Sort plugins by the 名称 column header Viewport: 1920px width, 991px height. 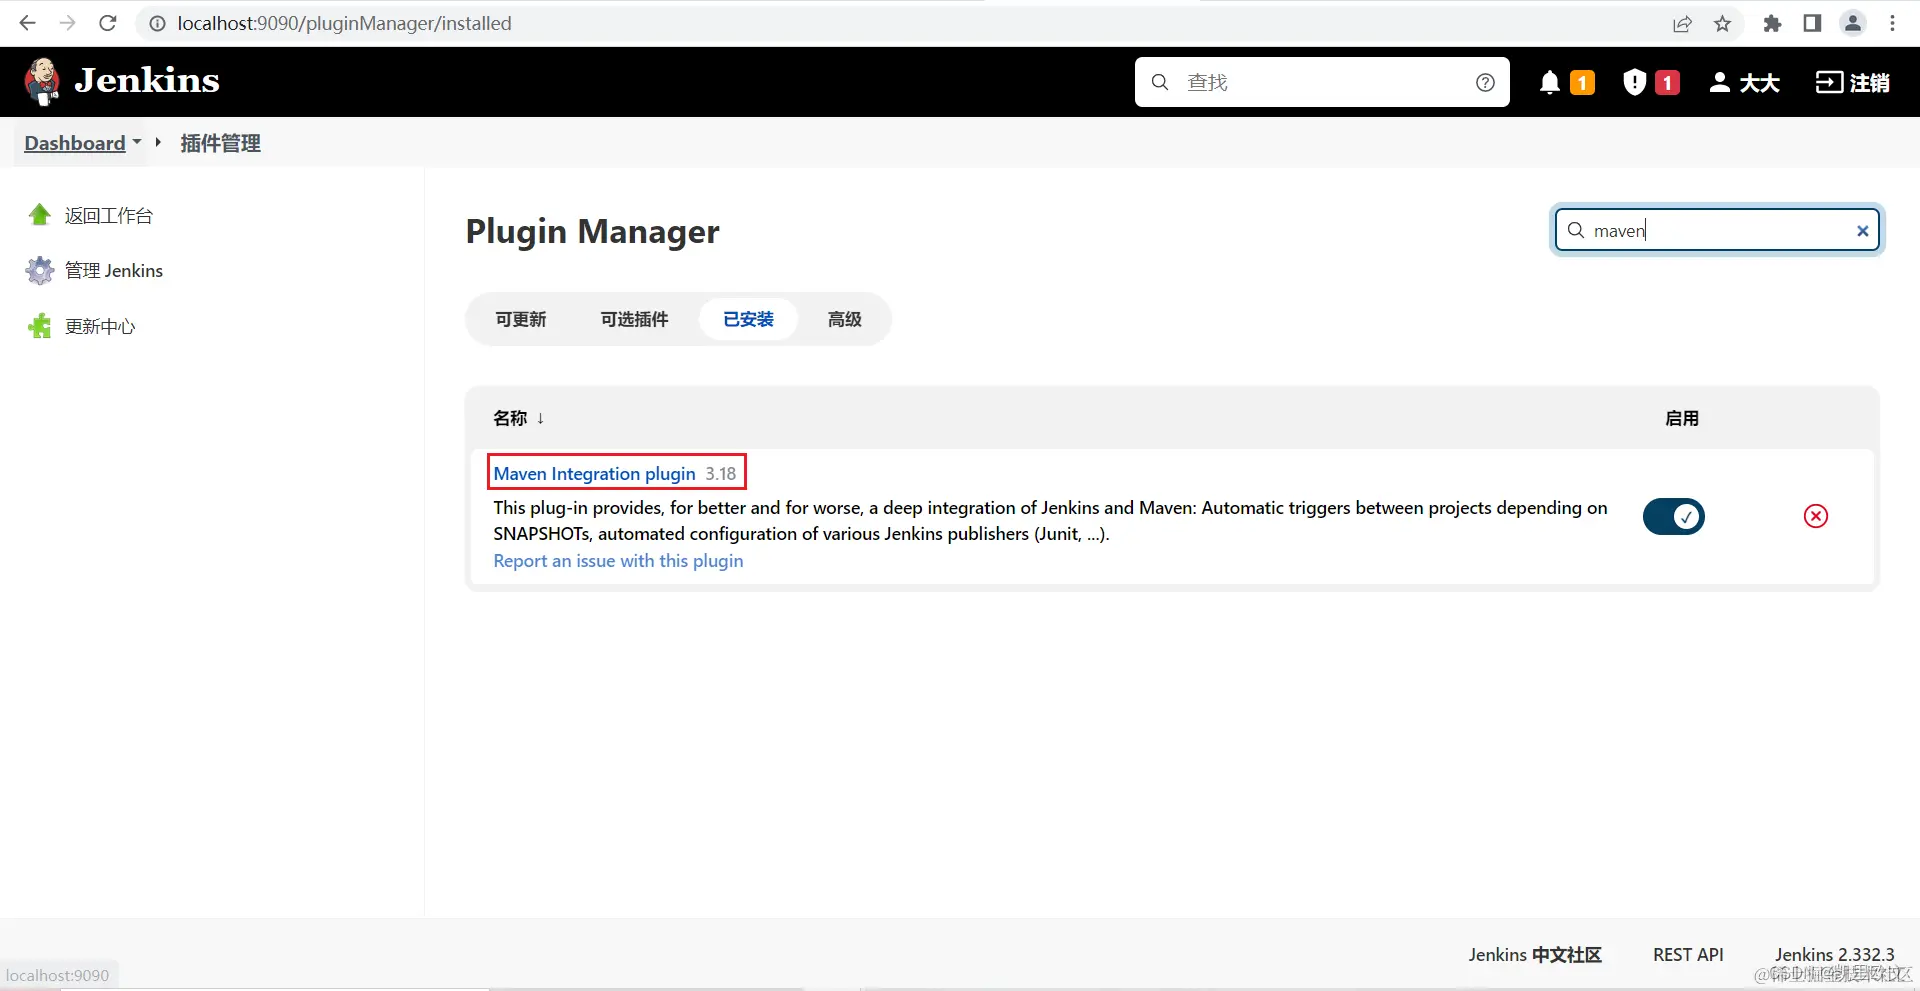[x=518, y=418]
